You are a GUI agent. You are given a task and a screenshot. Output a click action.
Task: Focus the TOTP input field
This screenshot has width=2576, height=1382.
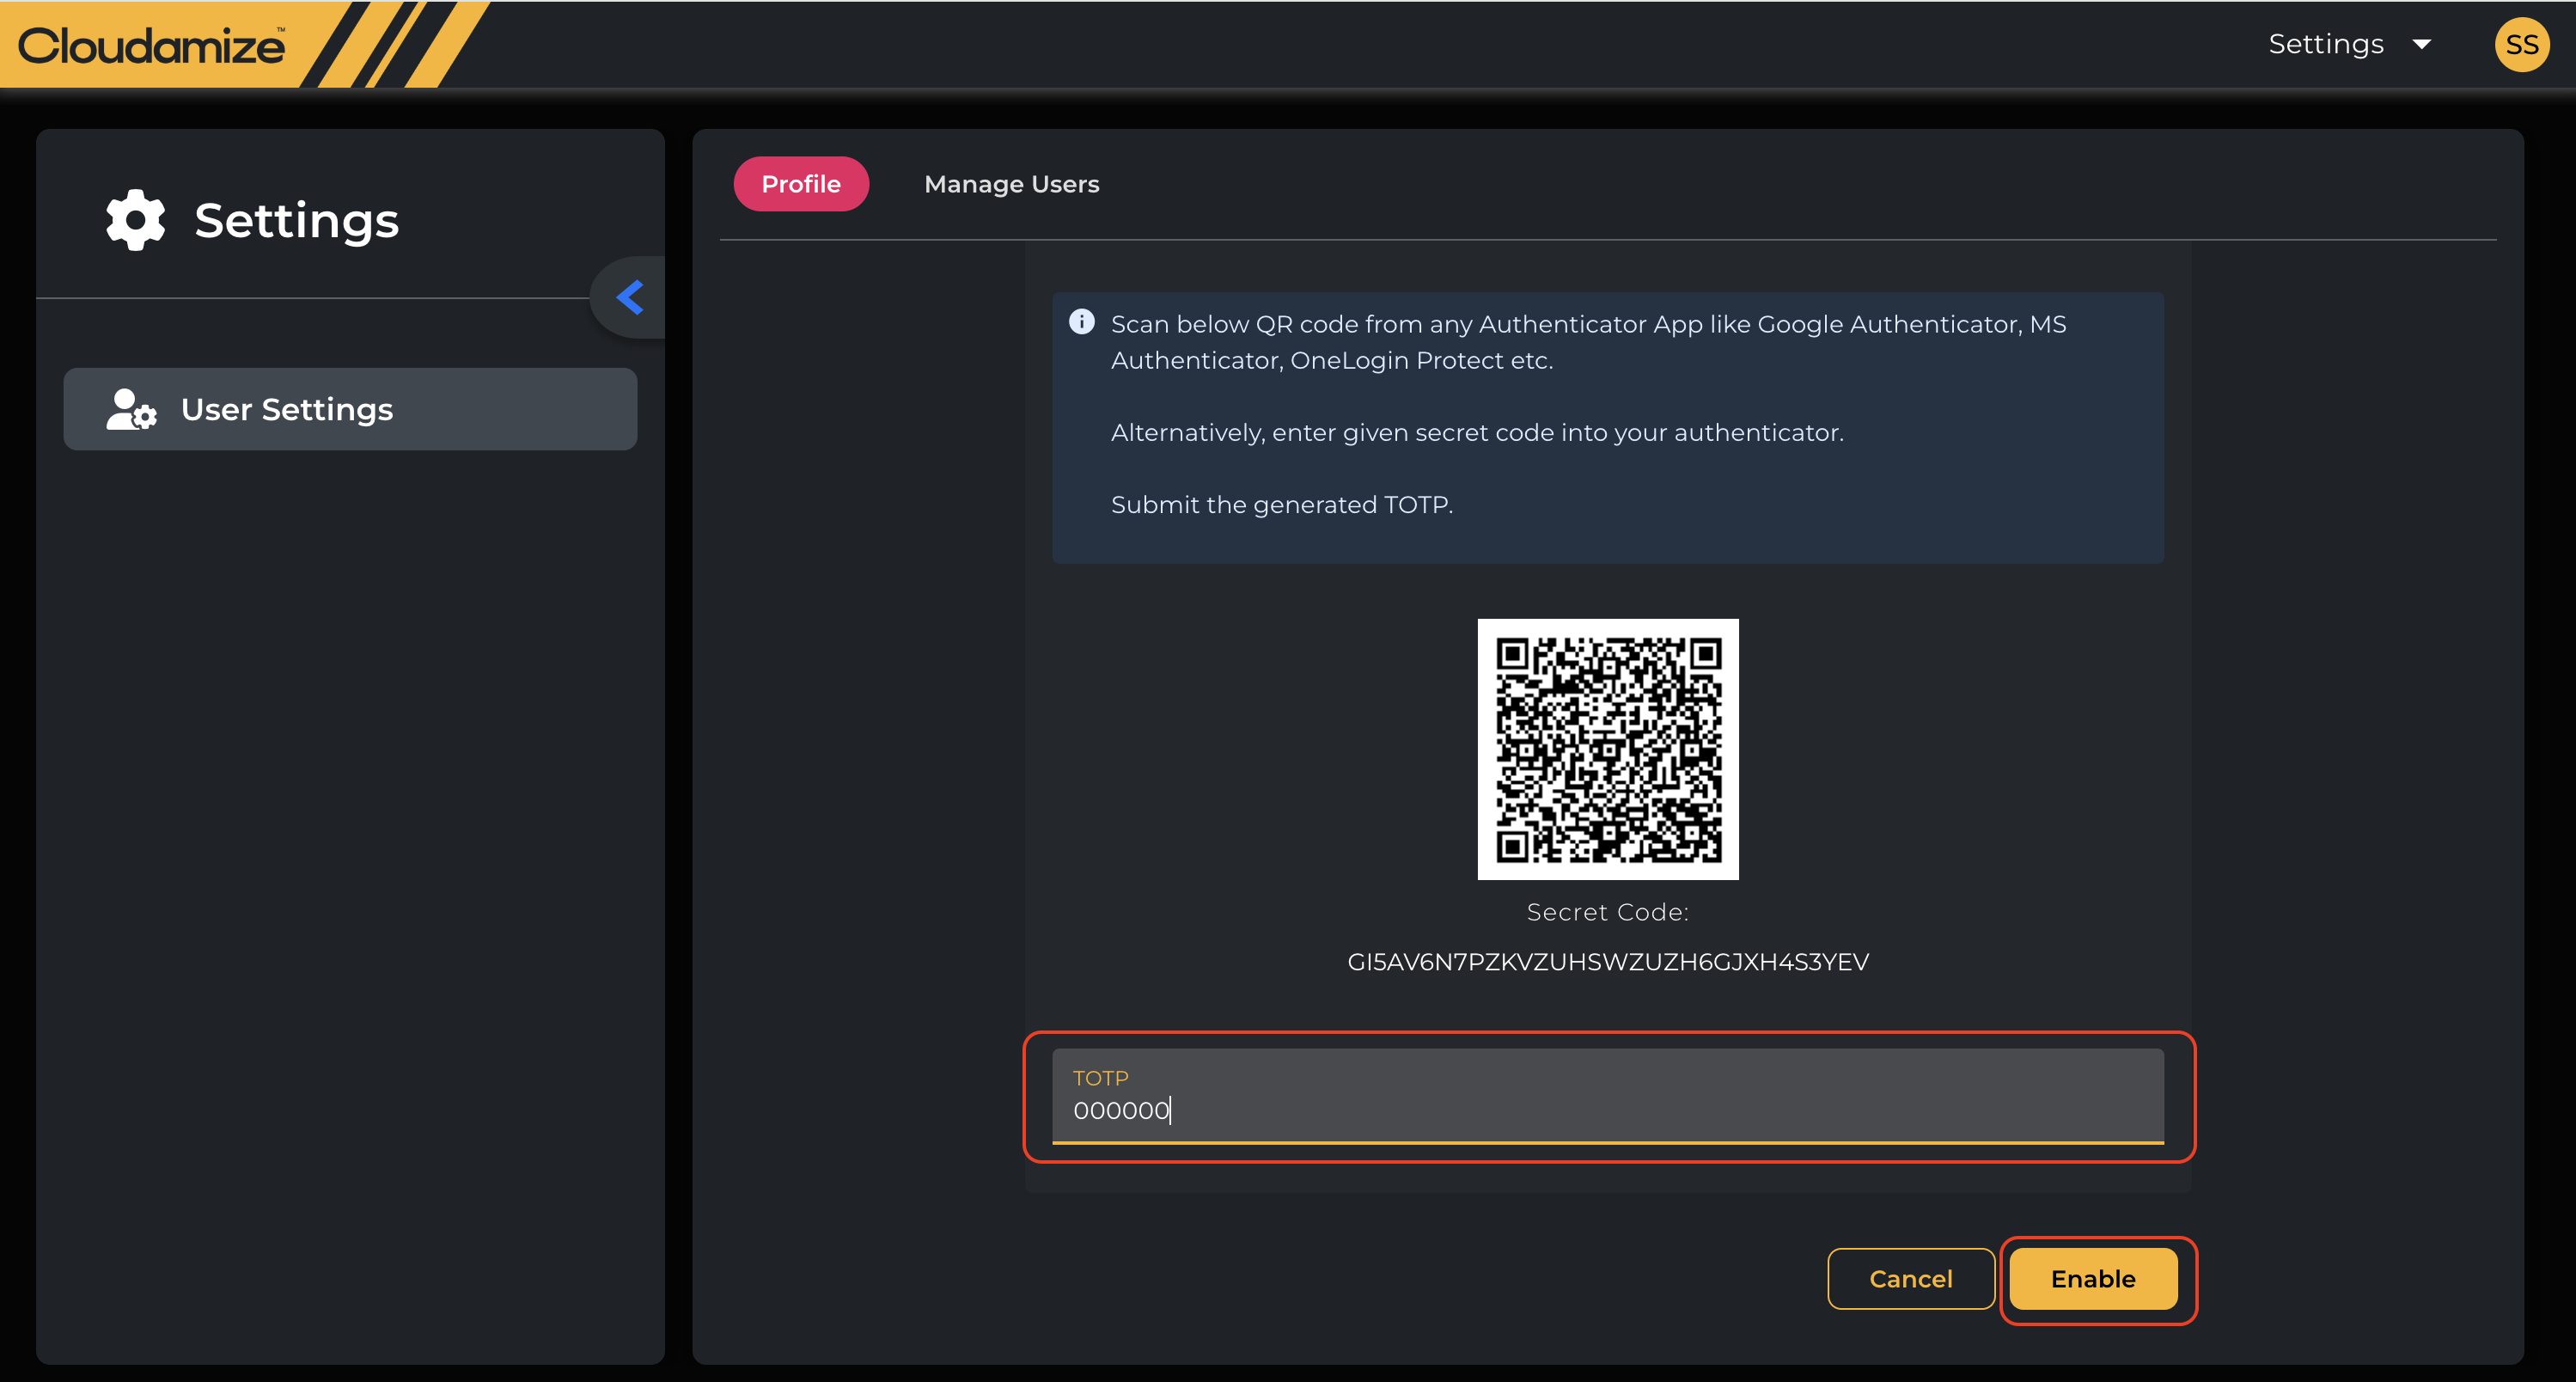click(x=1607, y=1110)
